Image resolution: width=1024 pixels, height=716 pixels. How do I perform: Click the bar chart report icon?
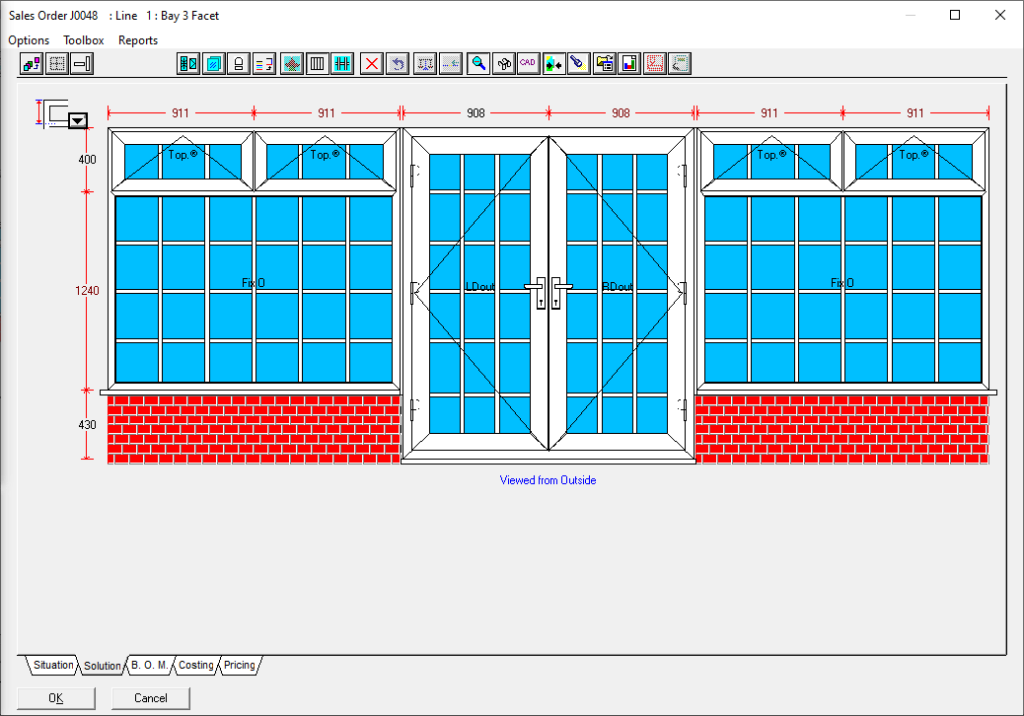[x=629, y=64]
